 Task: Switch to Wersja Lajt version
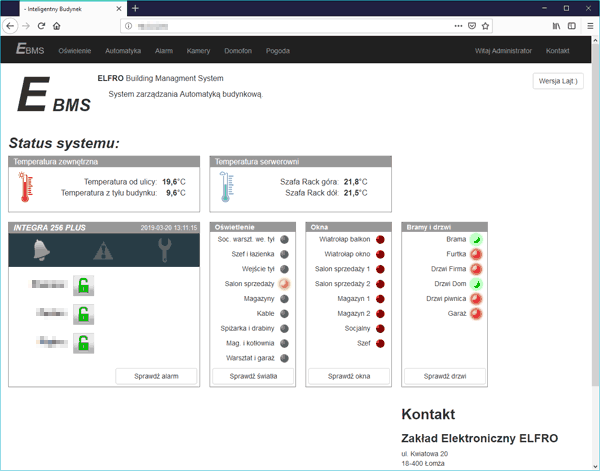click(558, 81)
